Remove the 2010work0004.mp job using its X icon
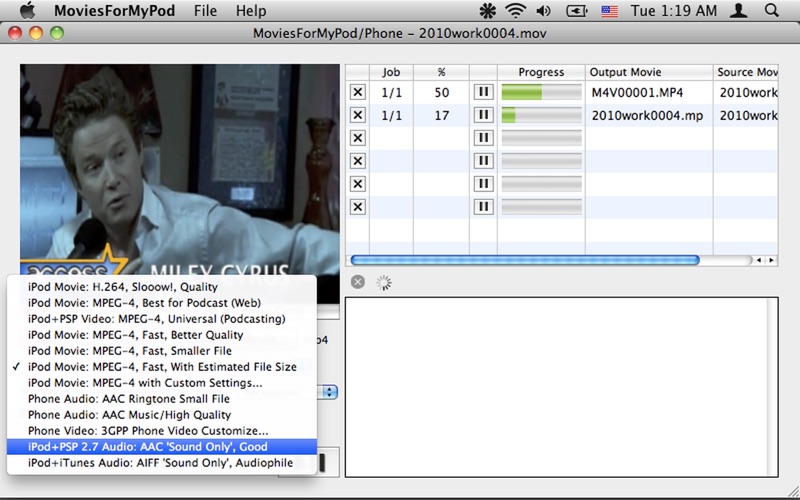800x500 pixels. (357, 115)
